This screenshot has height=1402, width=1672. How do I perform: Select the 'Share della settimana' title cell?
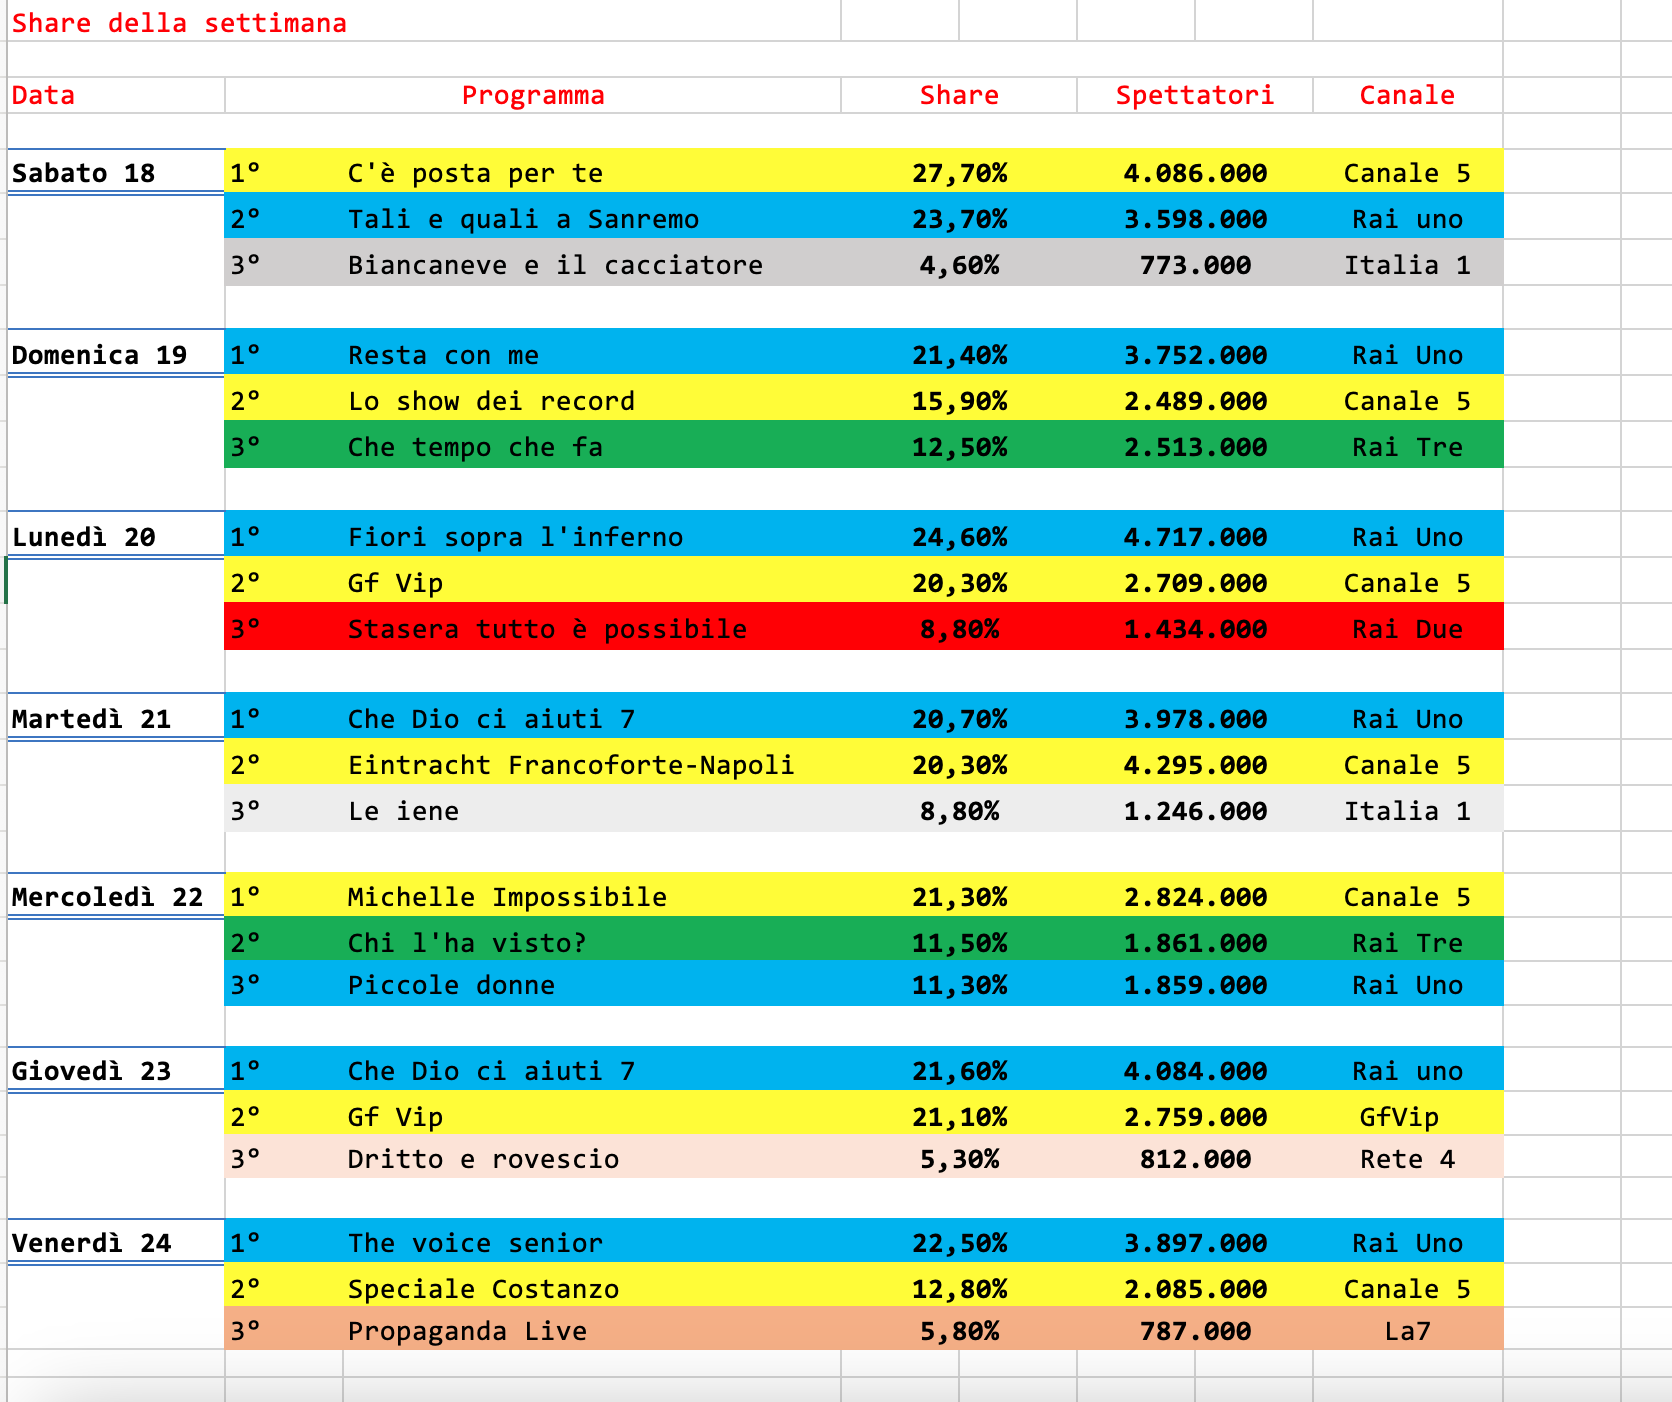tap(180, 23)
